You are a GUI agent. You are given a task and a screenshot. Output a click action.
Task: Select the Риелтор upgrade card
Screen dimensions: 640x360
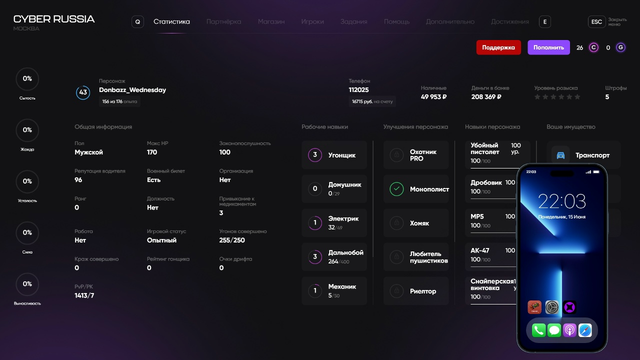[416, 291]
